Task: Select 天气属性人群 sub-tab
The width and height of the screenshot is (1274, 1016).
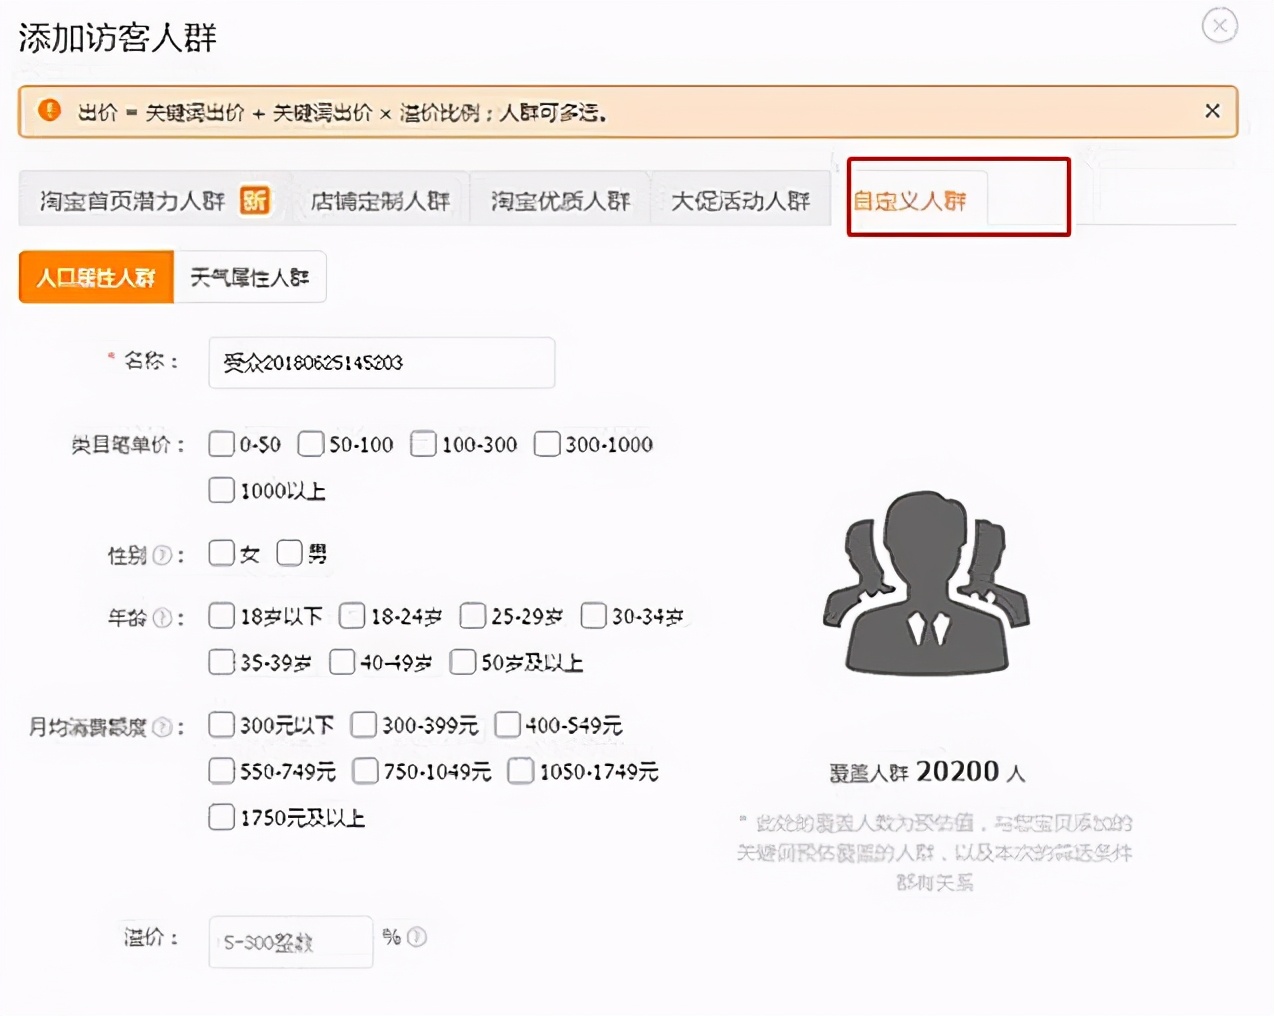Action: [250, 277]
